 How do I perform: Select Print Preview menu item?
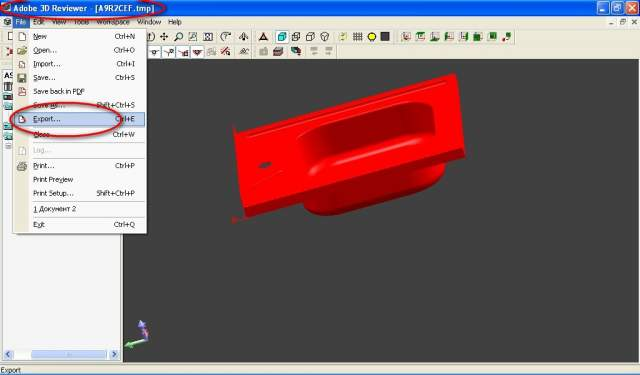coord(80,180)
